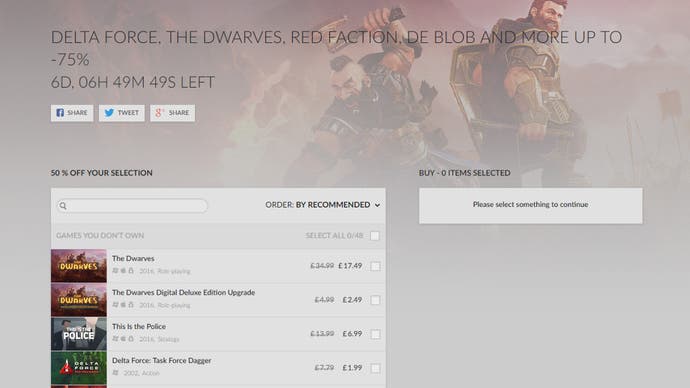Click the Google Plus icon in Share button
This screenshot has height=388, width=690.
click(x=159, y=113)
